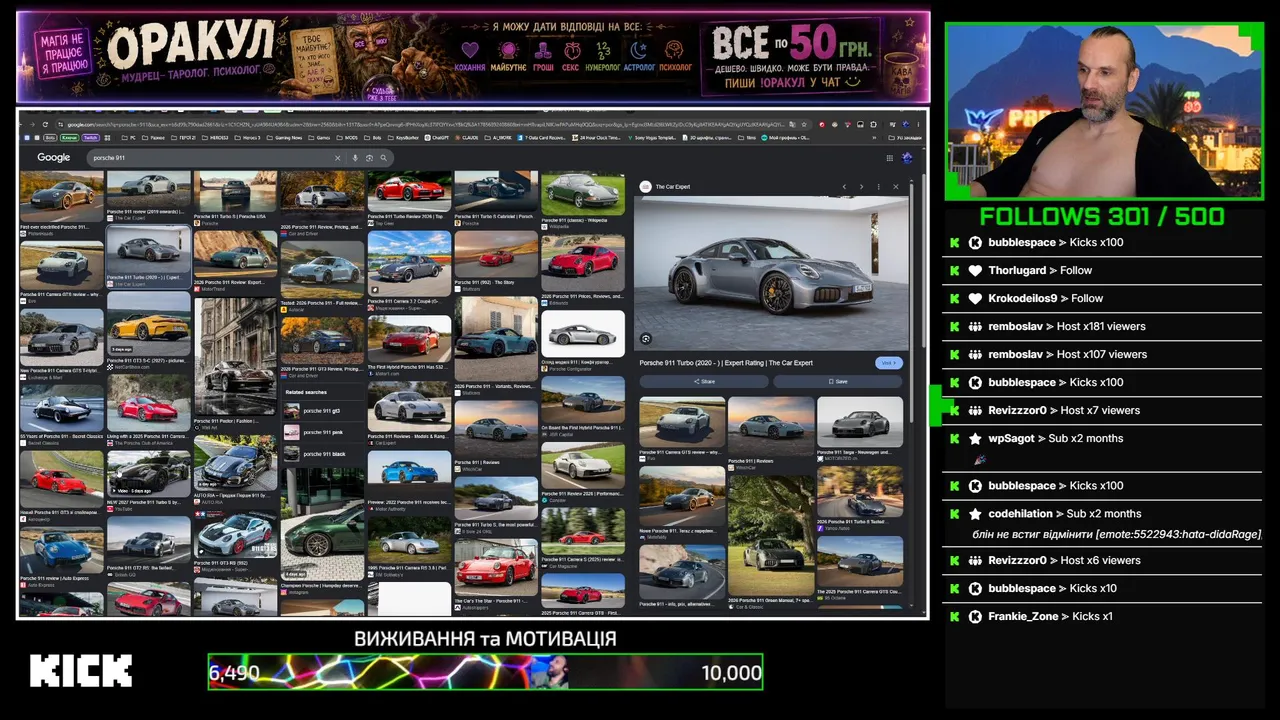Open related search porsche 911 gt3
The width and height of the screenshot is (1280, 720).
(322, 411)
